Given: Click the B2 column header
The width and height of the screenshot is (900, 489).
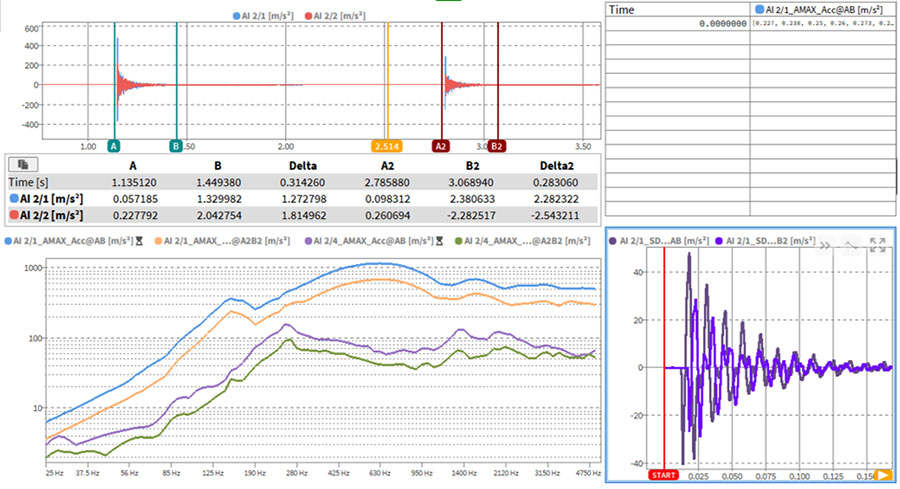Looking at the screenshot, I should 472,165.
